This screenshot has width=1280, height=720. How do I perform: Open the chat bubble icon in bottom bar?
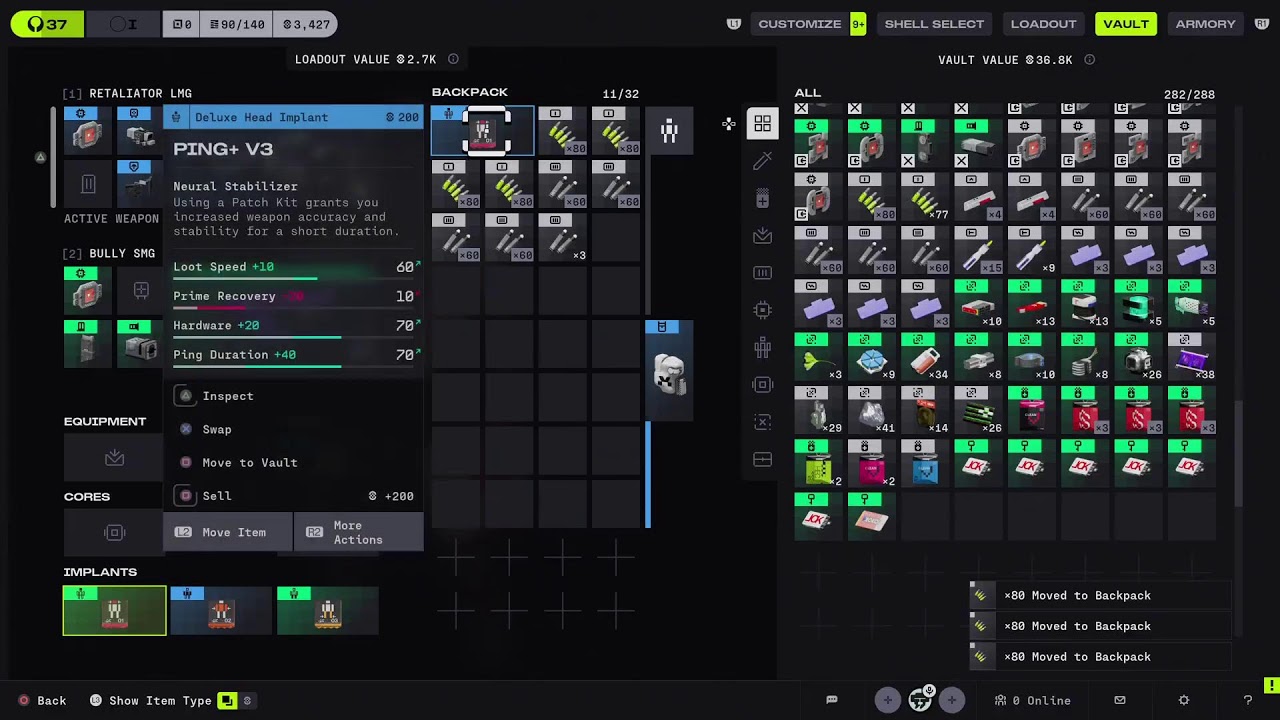tap(831, 700)
